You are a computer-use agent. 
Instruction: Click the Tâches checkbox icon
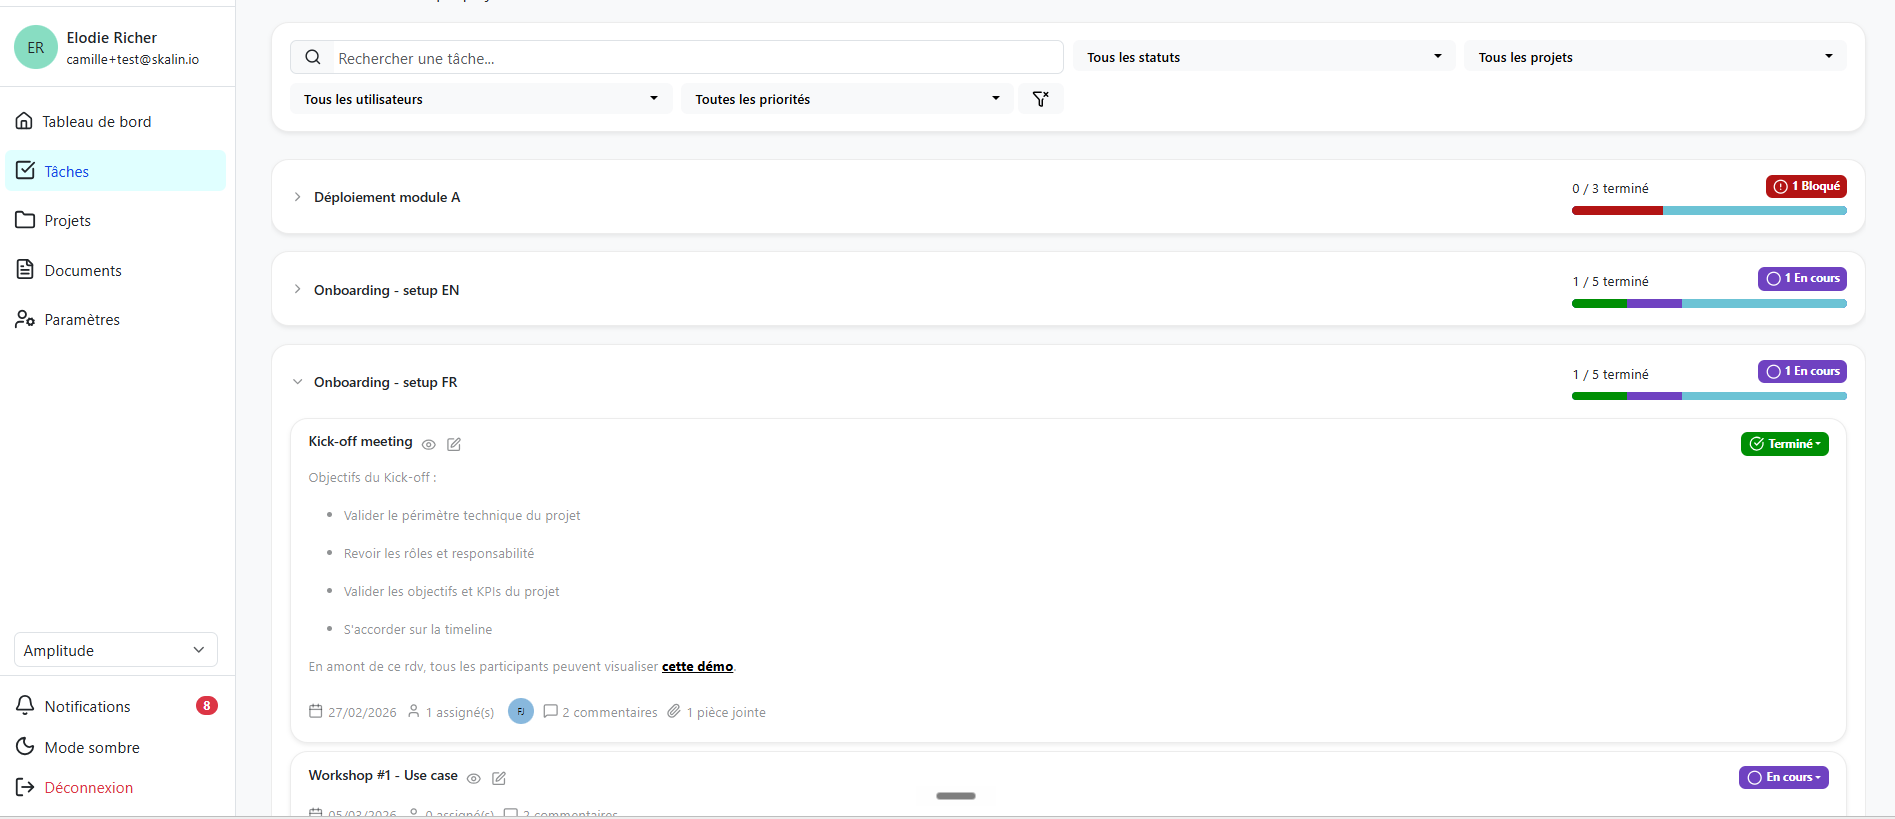[26, 170]
